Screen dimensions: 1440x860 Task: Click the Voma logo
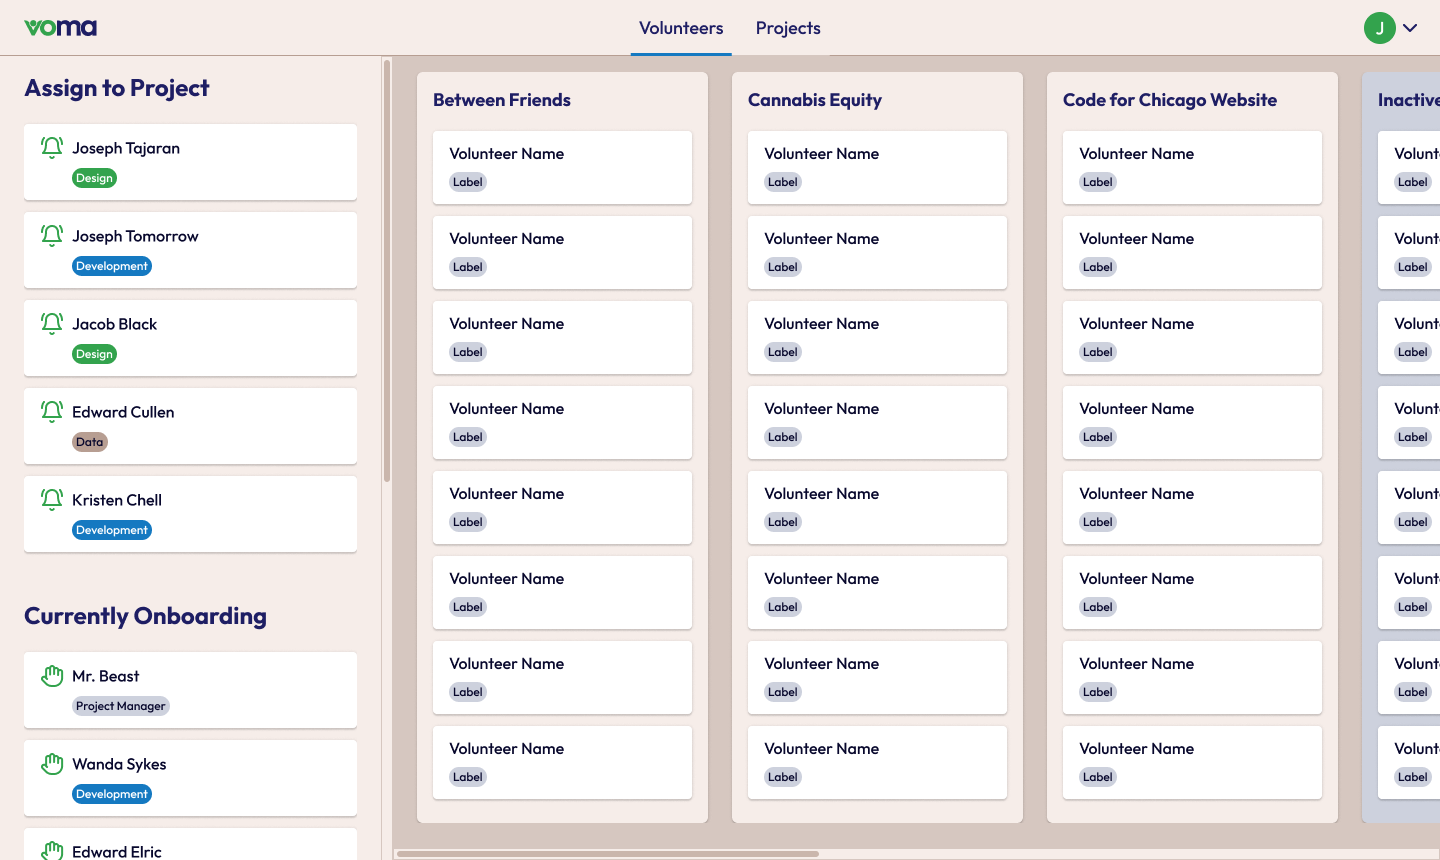coord(60,28)
